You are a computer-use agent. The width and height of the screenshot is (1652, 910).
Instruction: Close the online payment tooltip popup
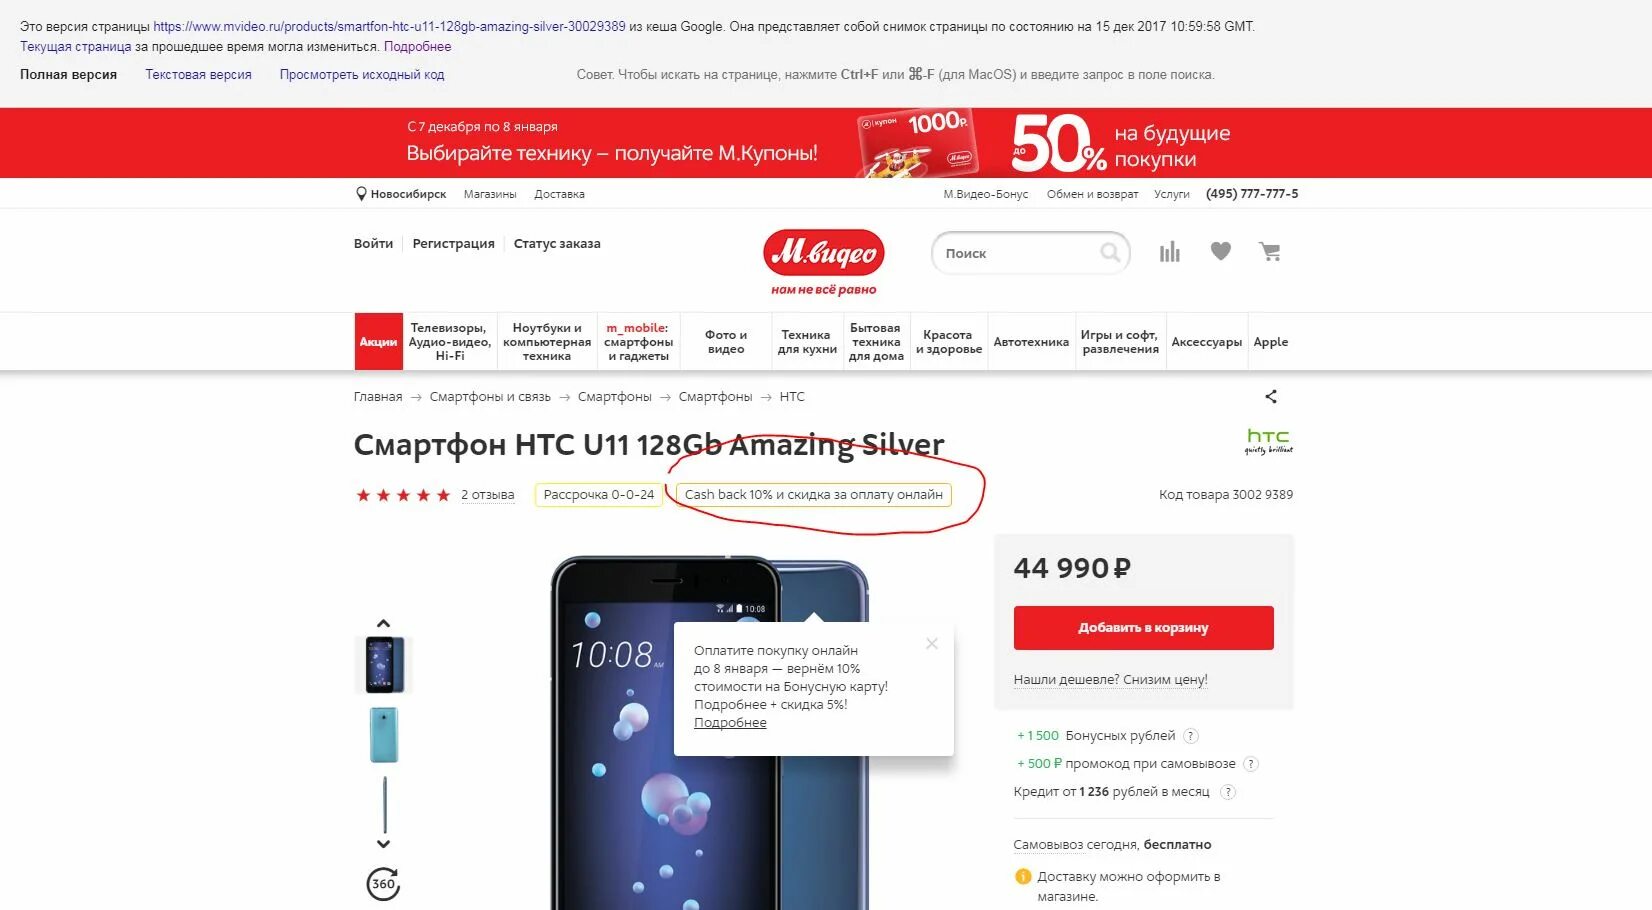point(932,644)
